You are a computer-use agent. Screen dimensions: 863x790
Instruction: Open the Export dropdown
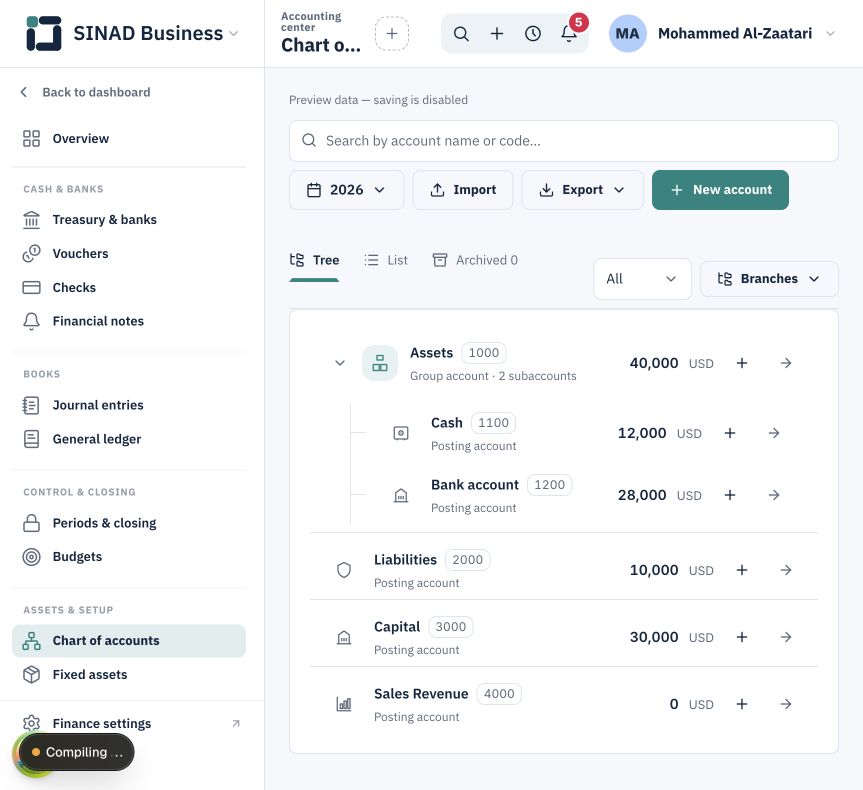[x=582, y=190]
